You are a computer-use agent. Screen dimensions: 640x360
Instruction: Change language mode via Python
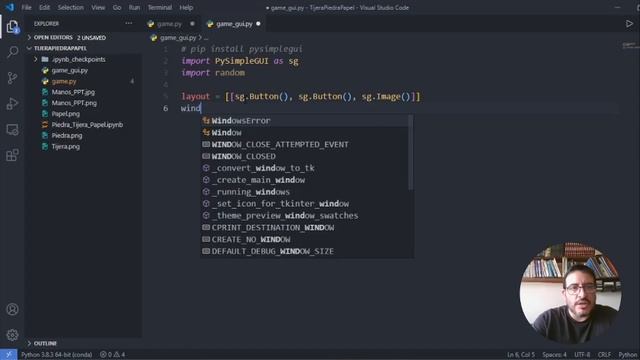628,355
